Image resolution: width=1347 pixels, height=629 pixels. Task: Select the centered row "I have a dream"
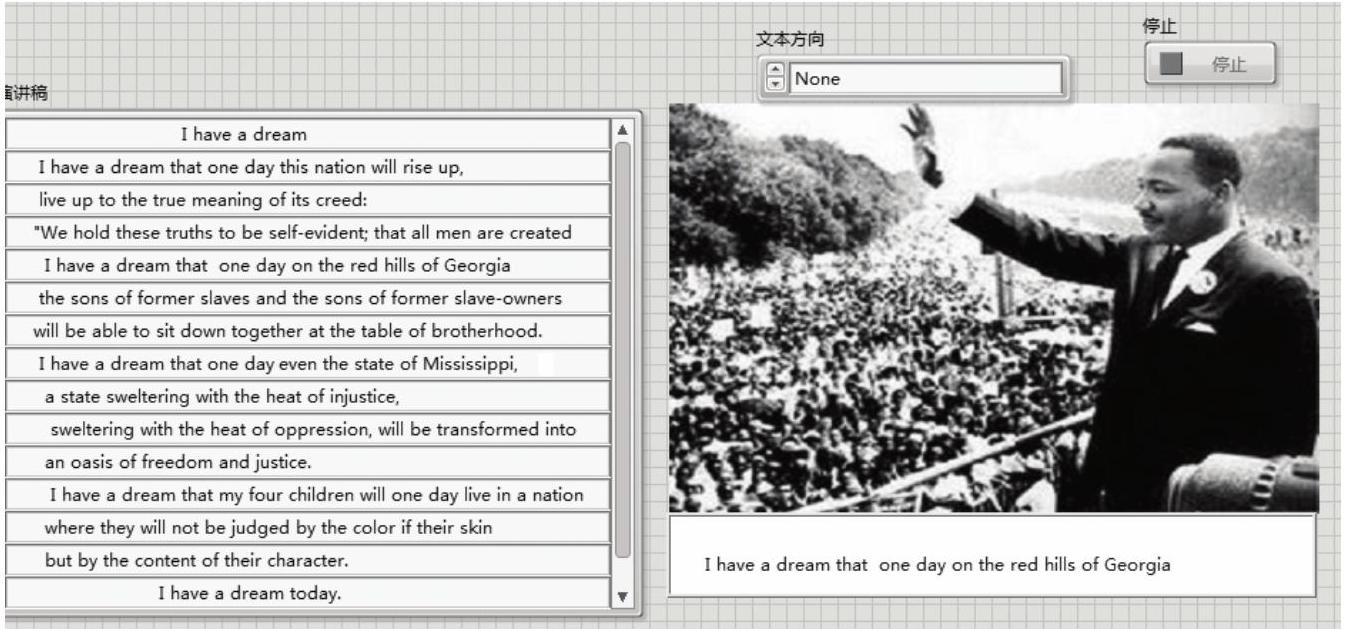308,135
